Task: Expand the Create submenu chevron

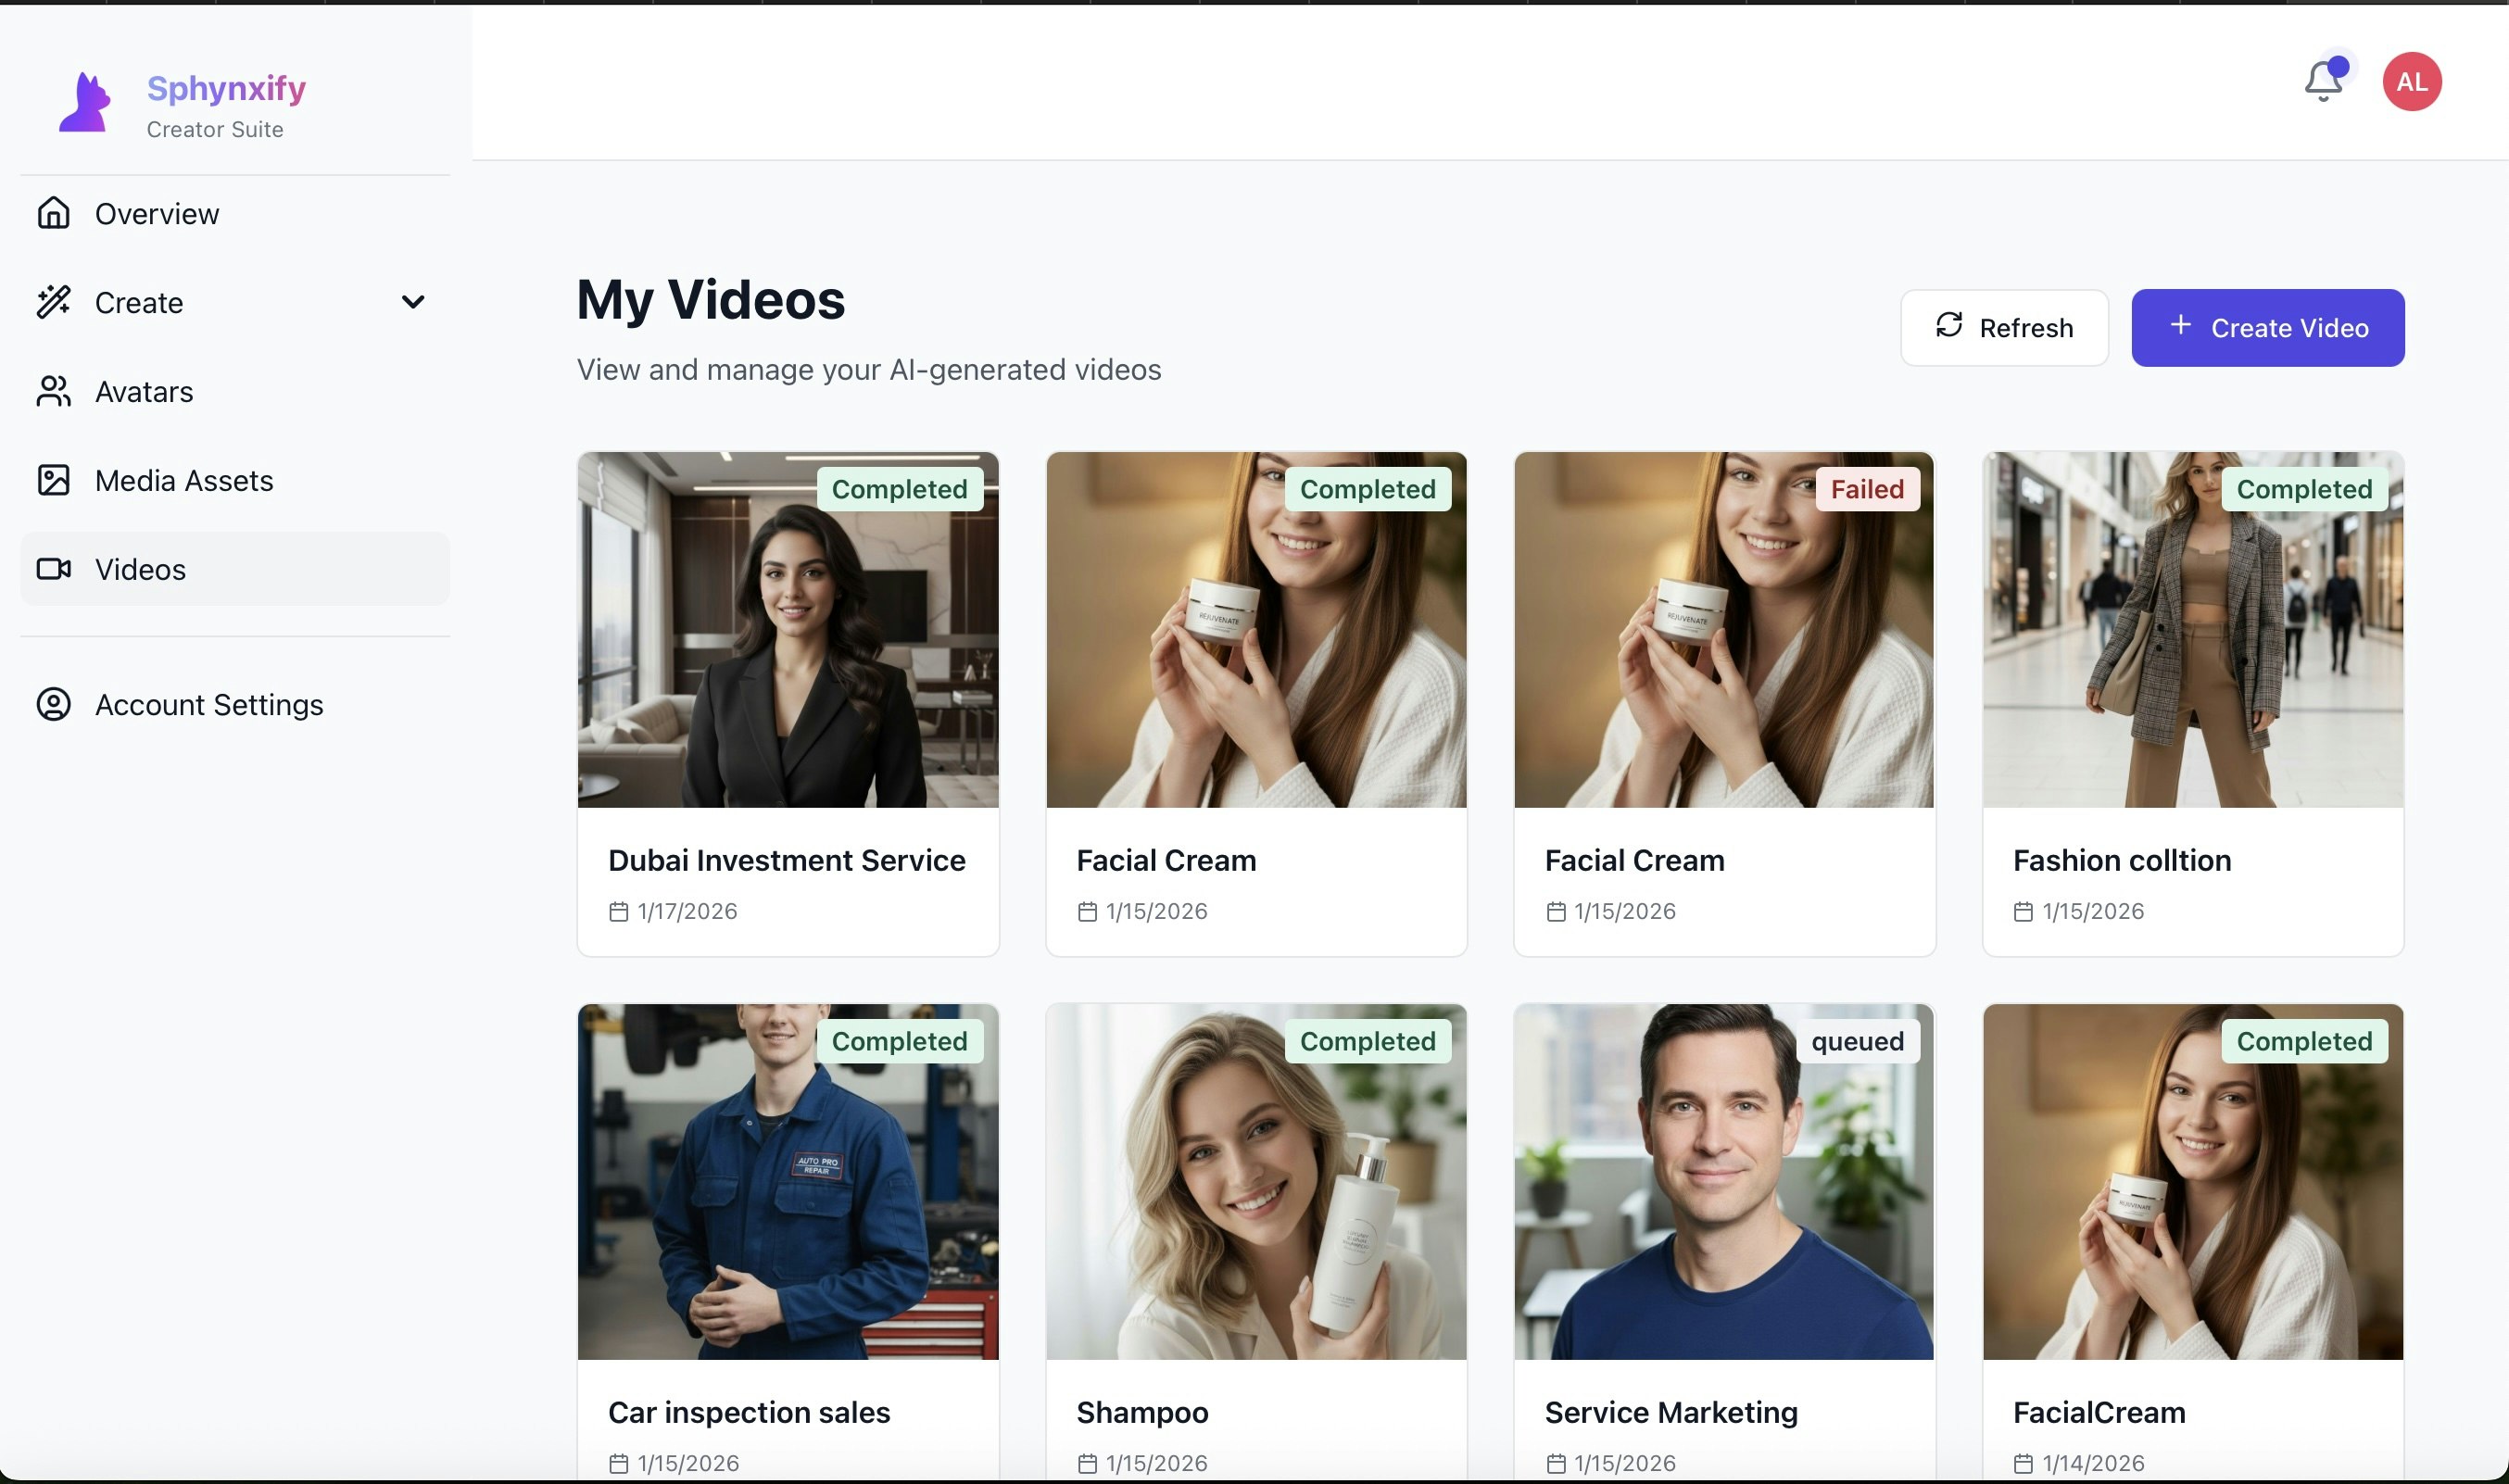Action: coord(413,302)
